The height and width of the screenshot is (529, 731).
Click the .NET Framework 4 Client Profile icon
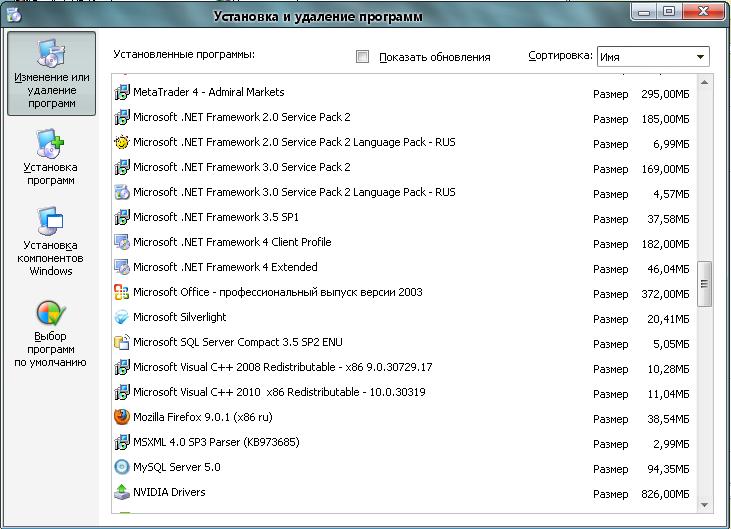pos(122,242)
